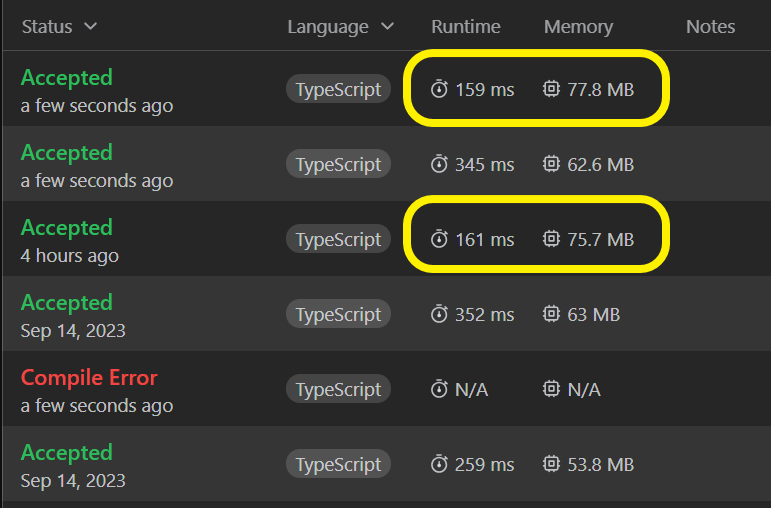Viewport: 771px width, 508px height.
Task: Click the memory chip icon beside 77.8 MB
Action: pyautogui.click(x=551, y=89)
